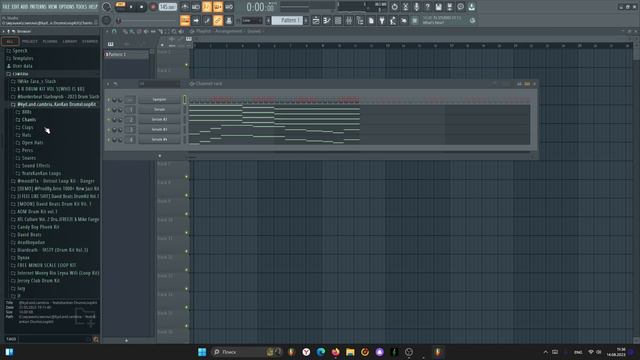Open Firefox from the Windows taskbar
The image size is (640, 360).
(336, 352)
